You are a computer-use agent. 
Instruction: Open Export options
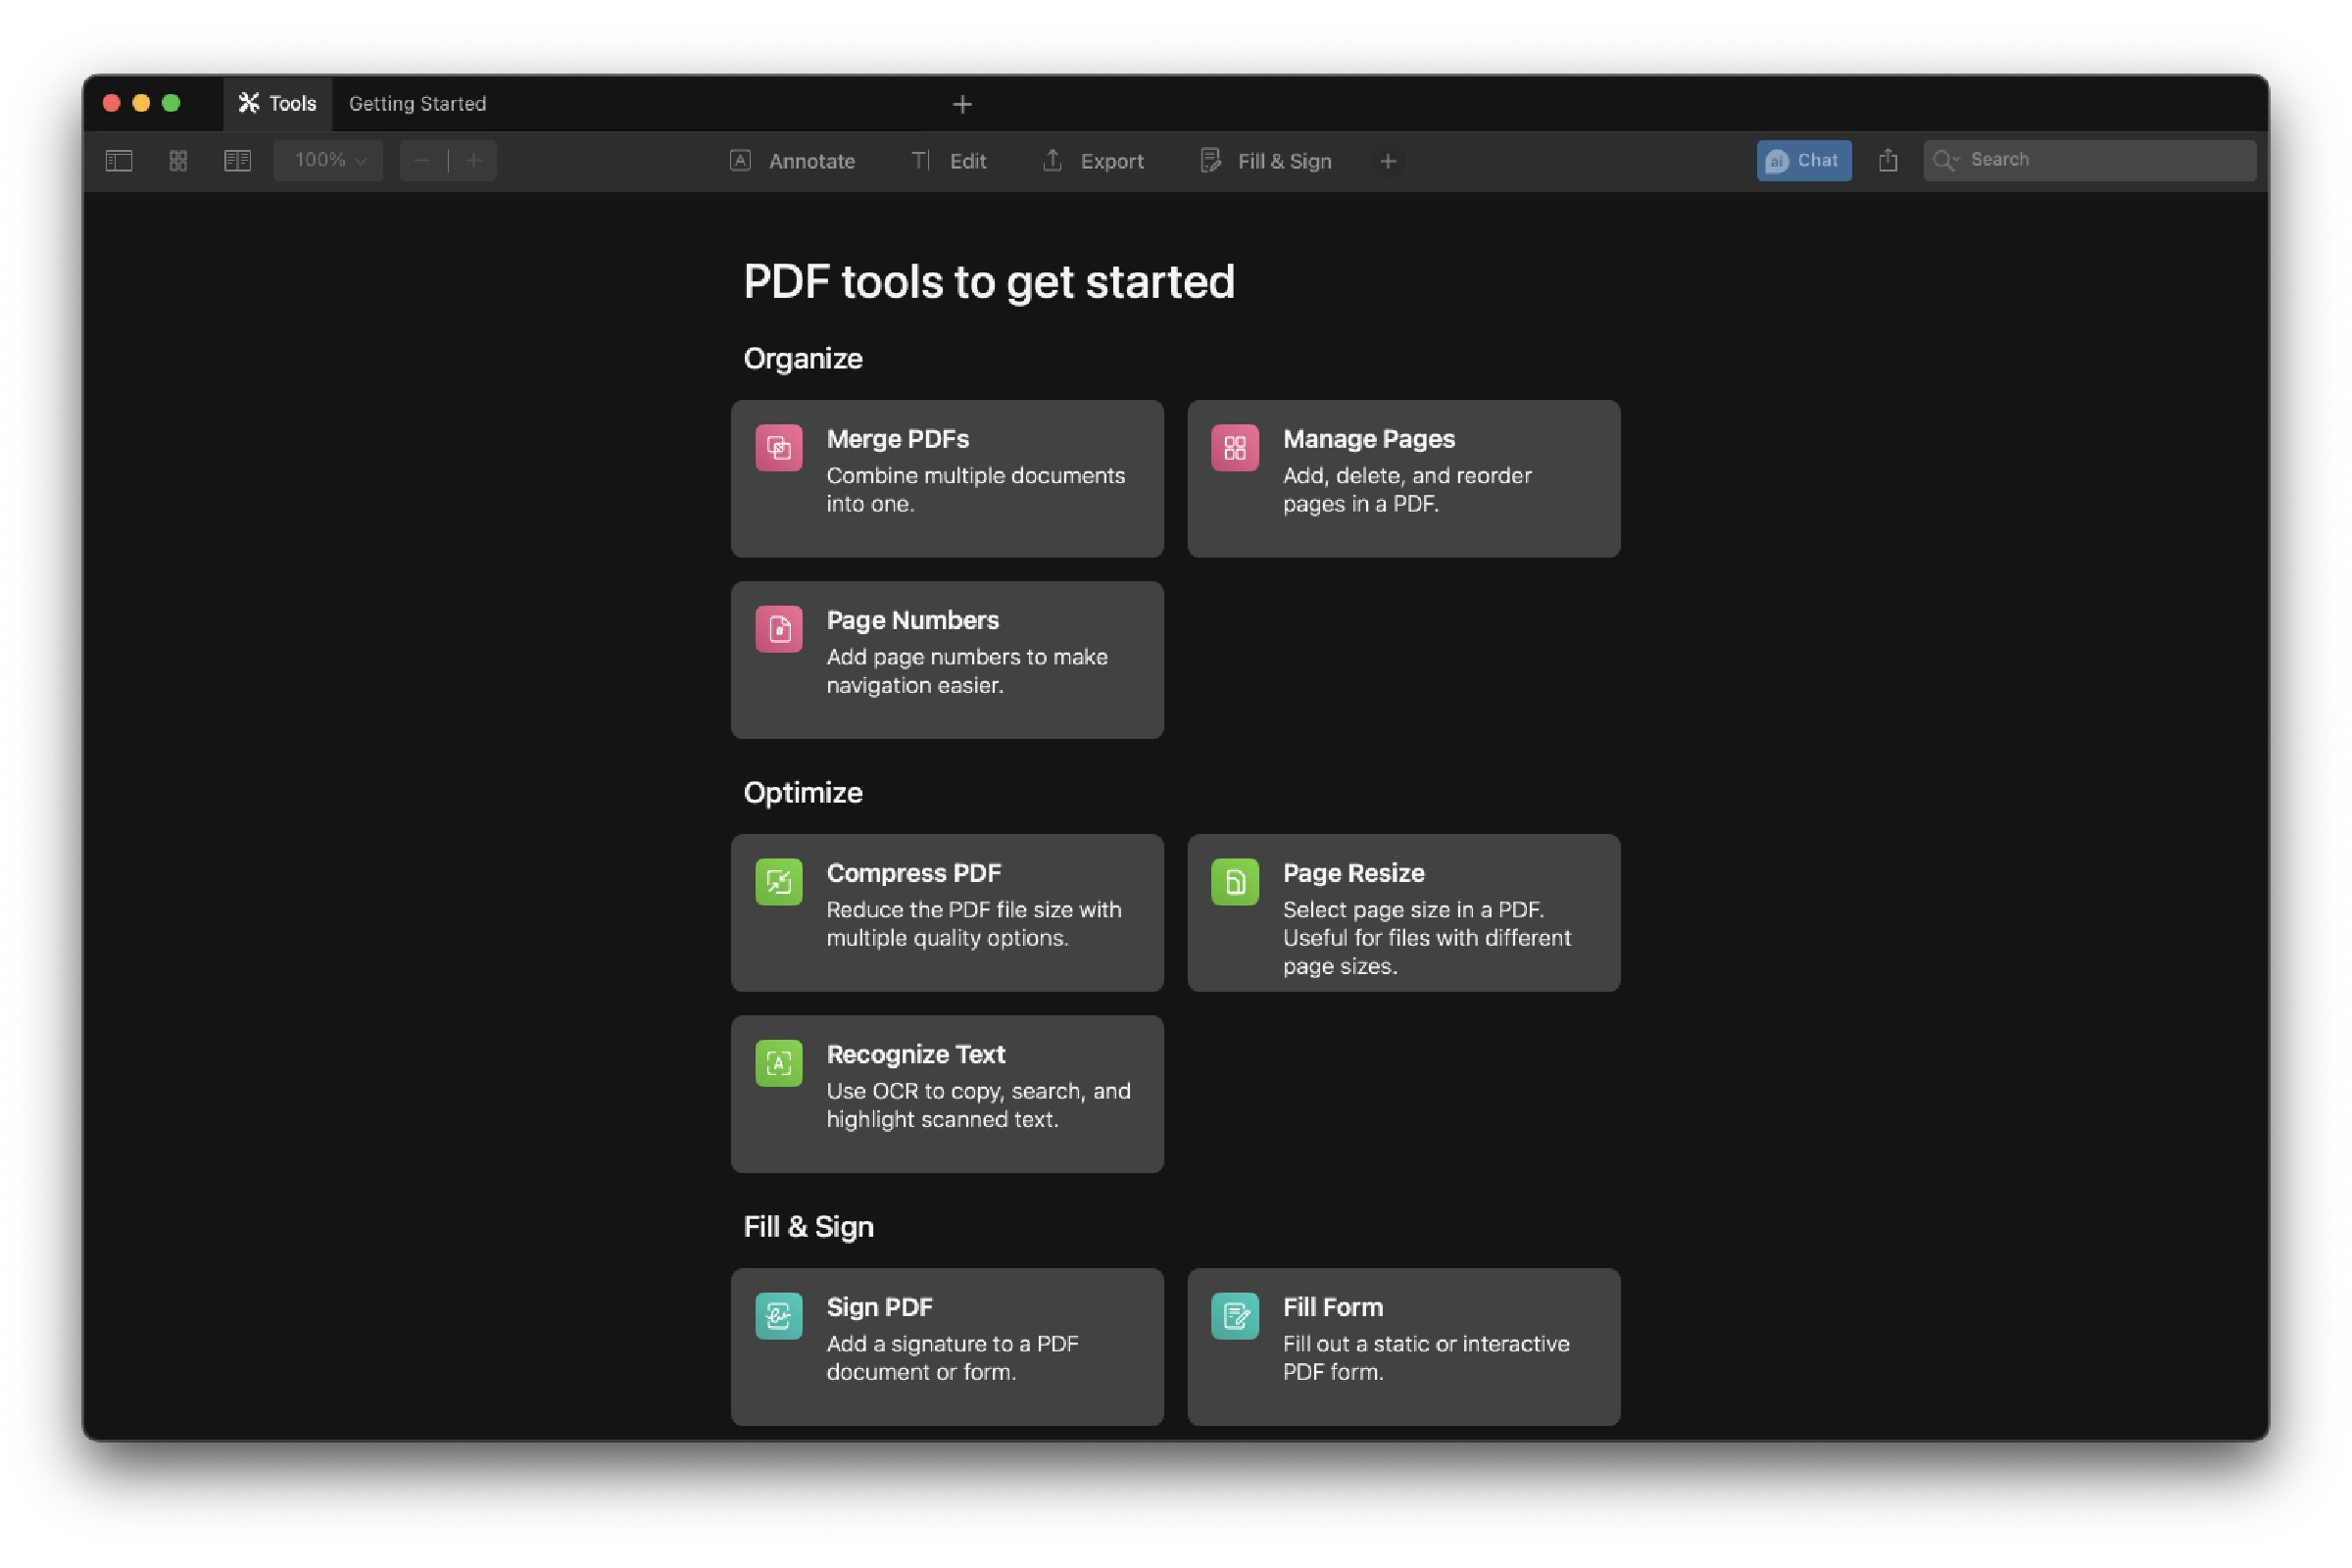pos(1092,161)
